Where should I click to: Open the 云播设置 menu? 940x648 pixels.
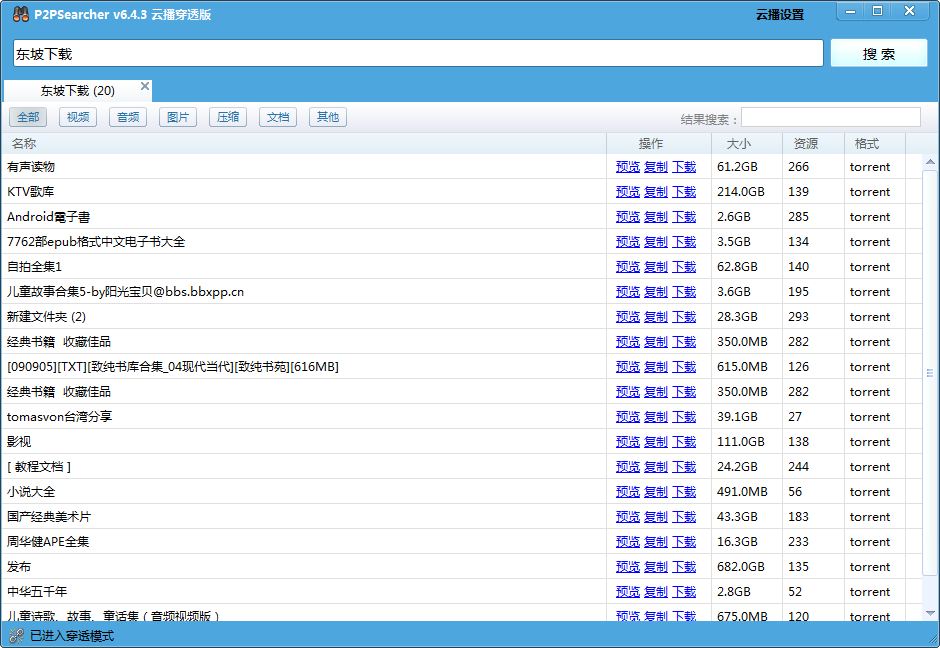tap(779, 15)
